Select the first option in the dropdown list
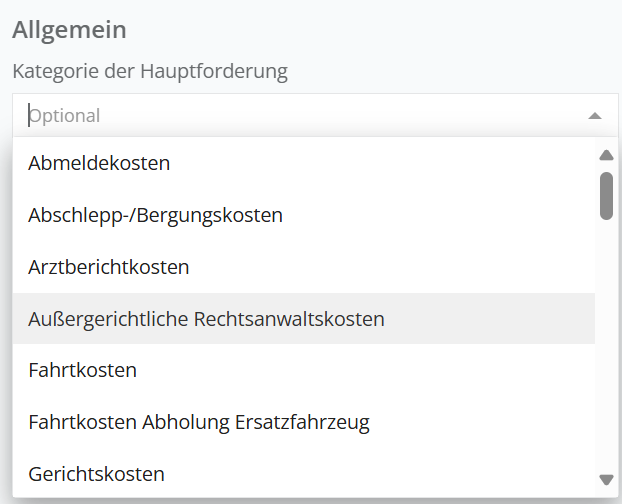622x504 pixels. [99, 163]
